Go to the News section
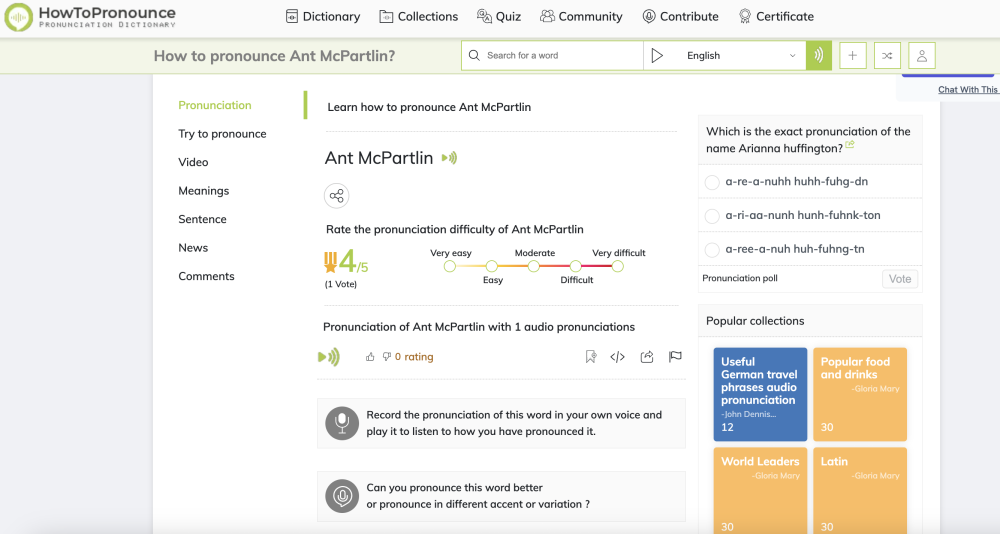The height and width of the screenshot is (534, 1000). pyautogui.click(x=193, y=248)
